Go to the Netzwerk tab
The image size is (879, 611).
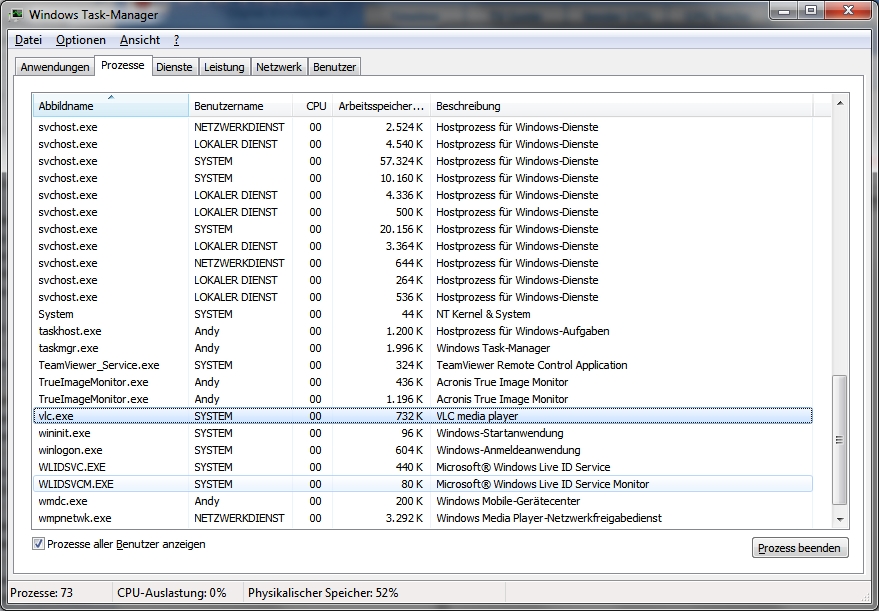click(x=279, y=67)
